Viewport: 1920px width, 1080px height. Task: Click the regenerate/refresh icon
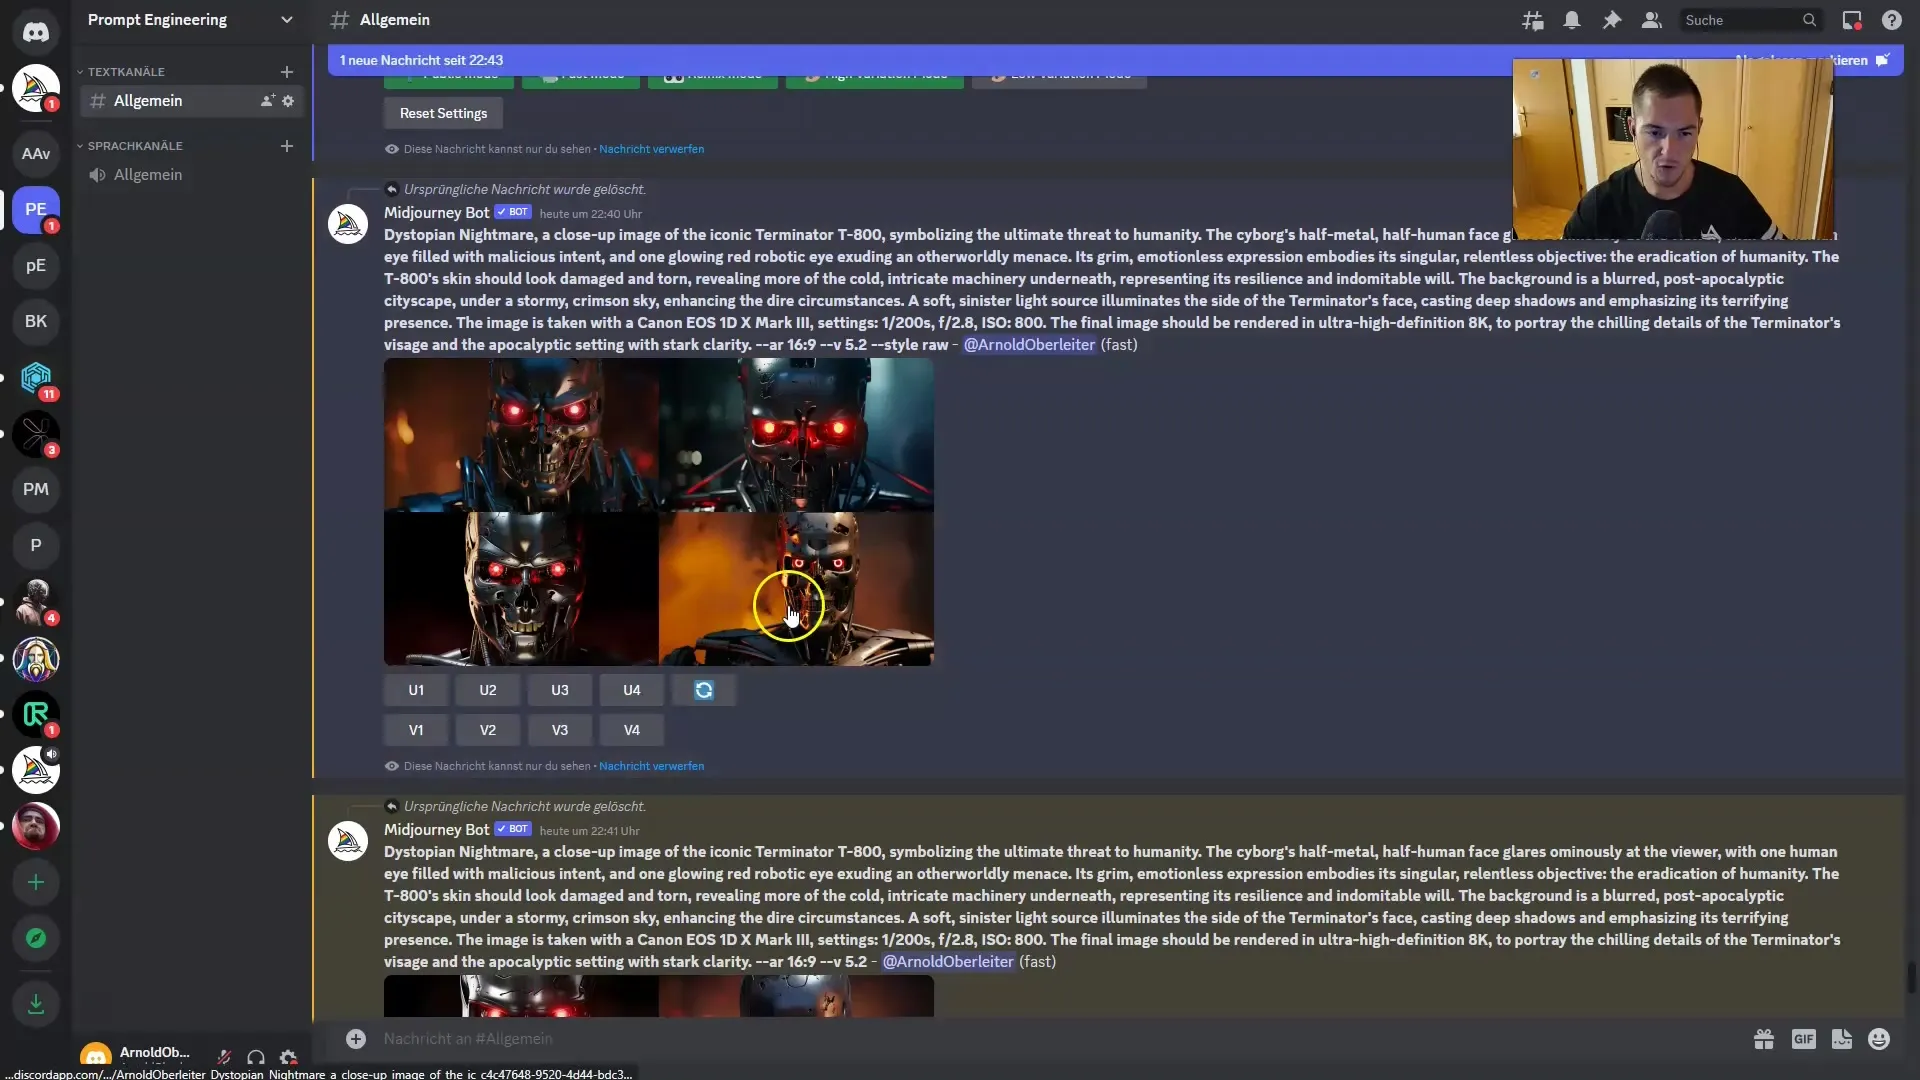pos(703,688)
